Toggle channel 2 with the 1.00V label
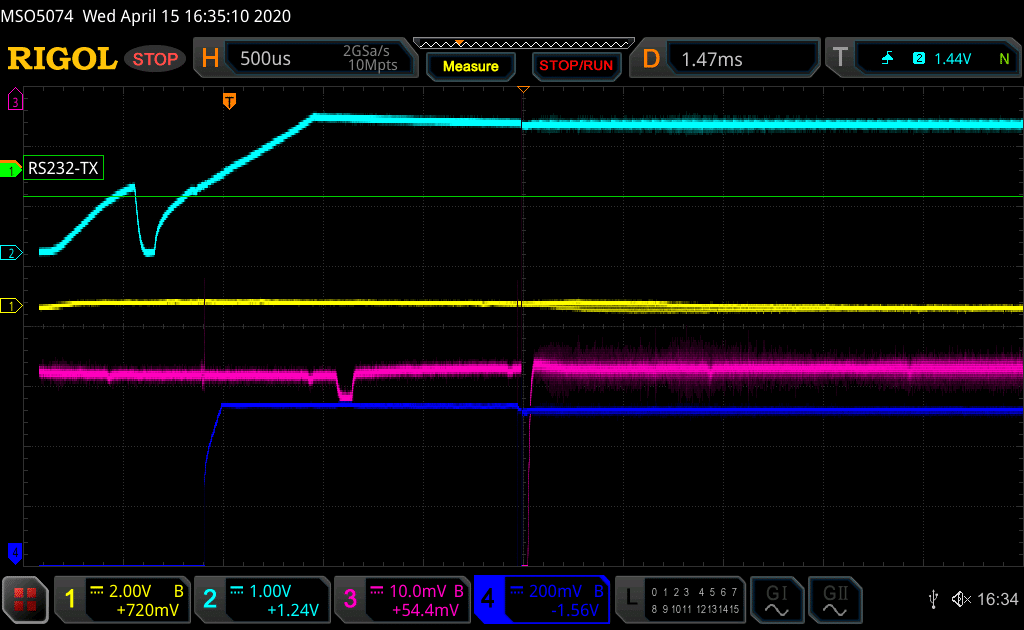This screenshot has height=630, width=1024. point(261,599)
